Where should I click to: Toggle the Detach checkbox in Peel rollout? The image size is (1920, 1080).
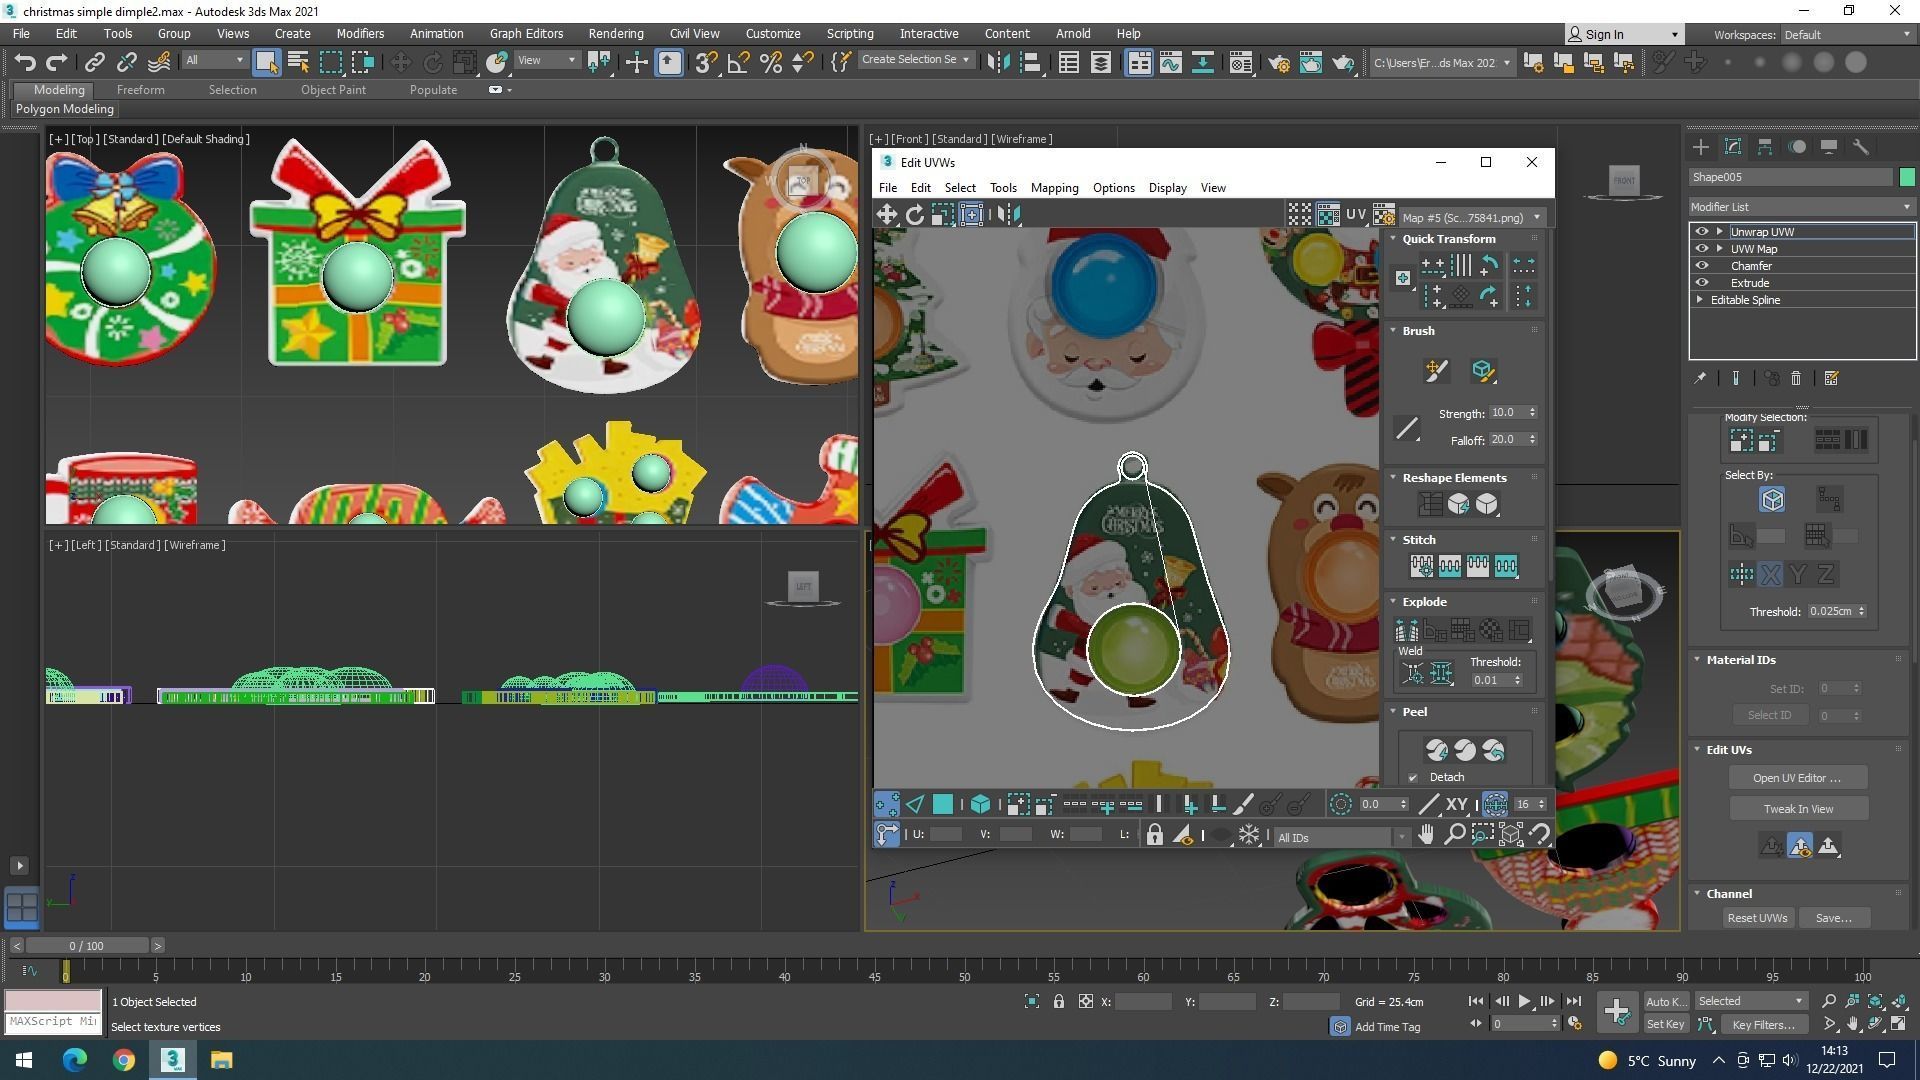coord(1413,778)
